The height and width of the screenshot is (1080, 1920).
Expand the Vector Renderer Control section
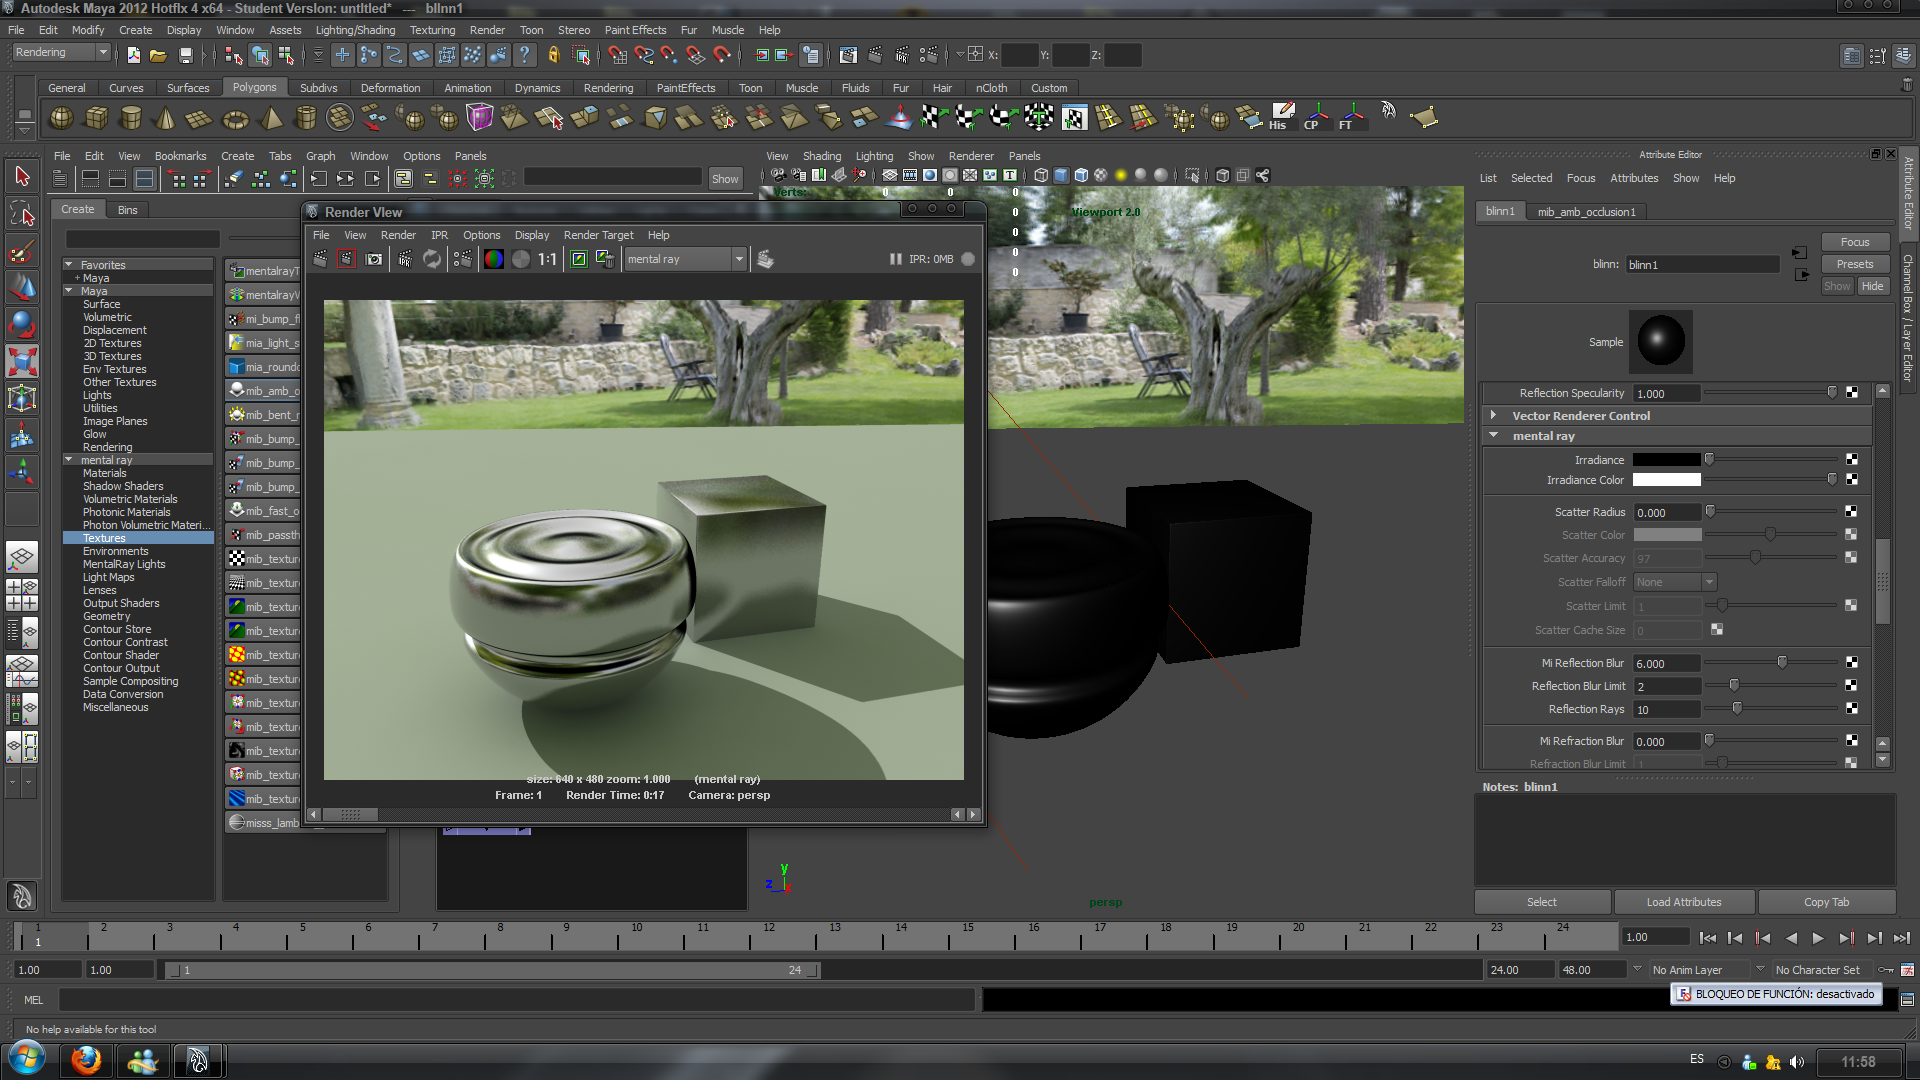point(1494,415)
